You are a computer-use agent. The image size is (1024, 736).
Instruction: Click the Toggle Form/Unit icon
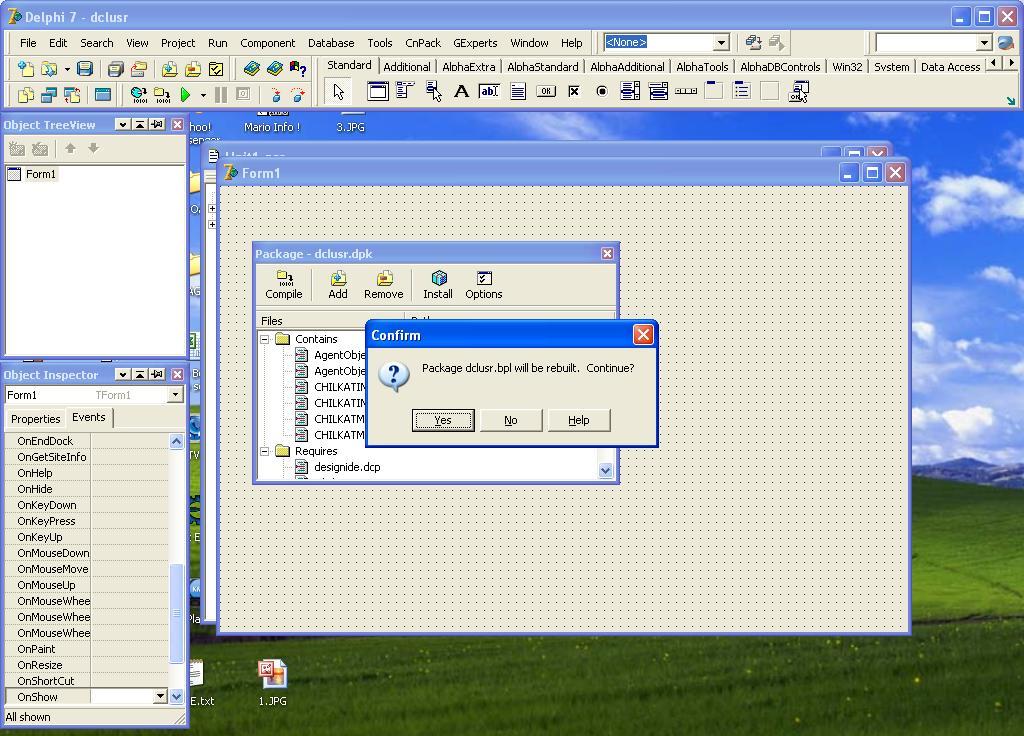coord(72,95)
